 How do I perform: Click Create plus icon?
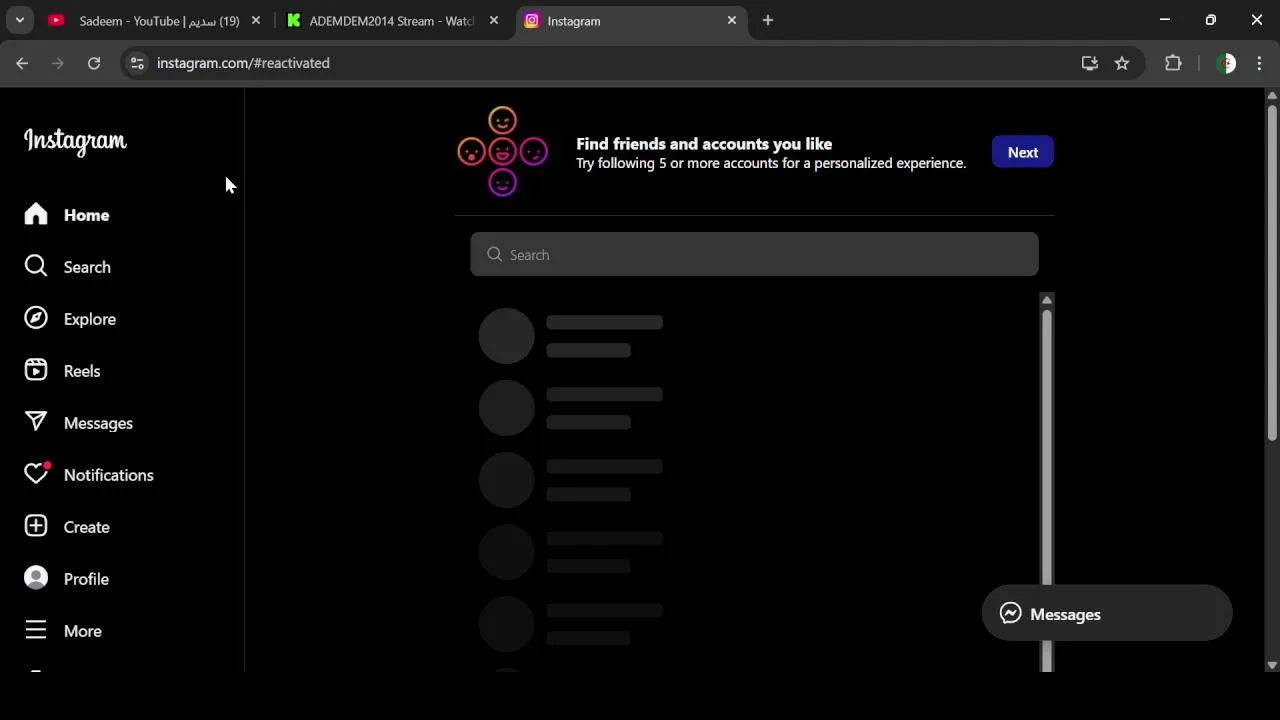[x=36, y=527]
